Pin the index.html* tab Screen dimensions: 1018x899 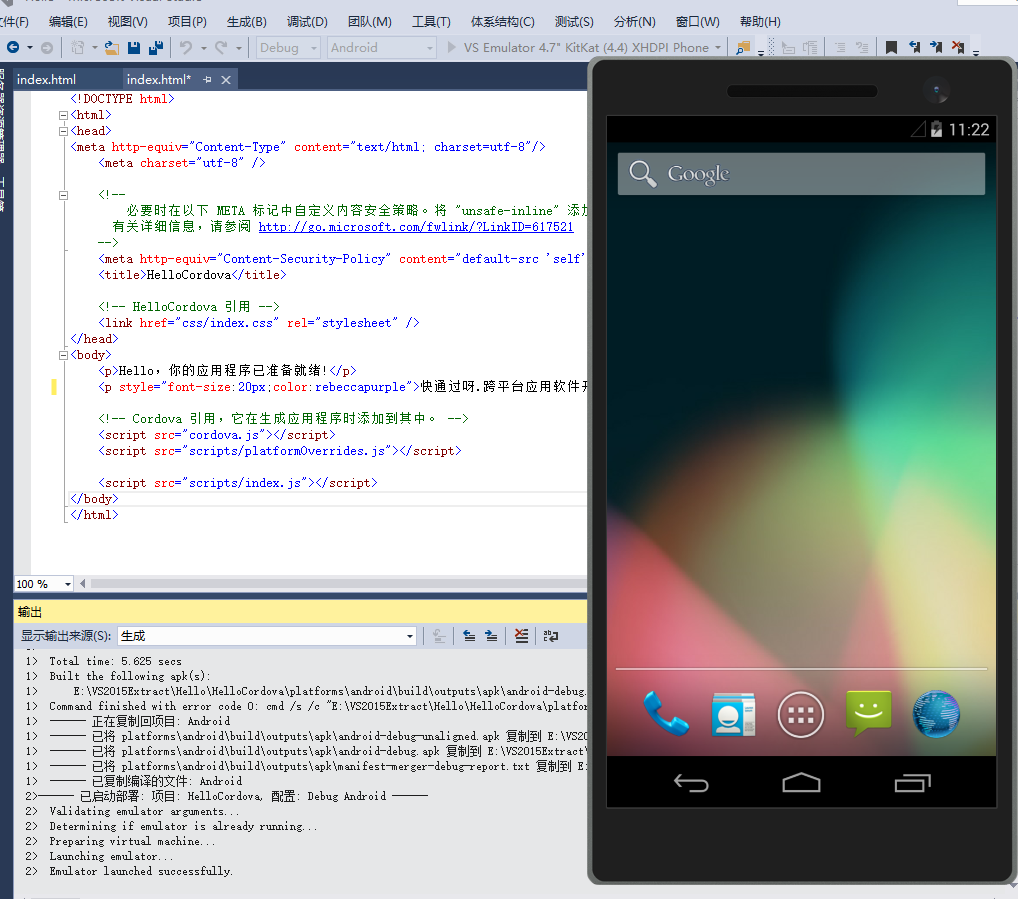click(x=207, y=79)
